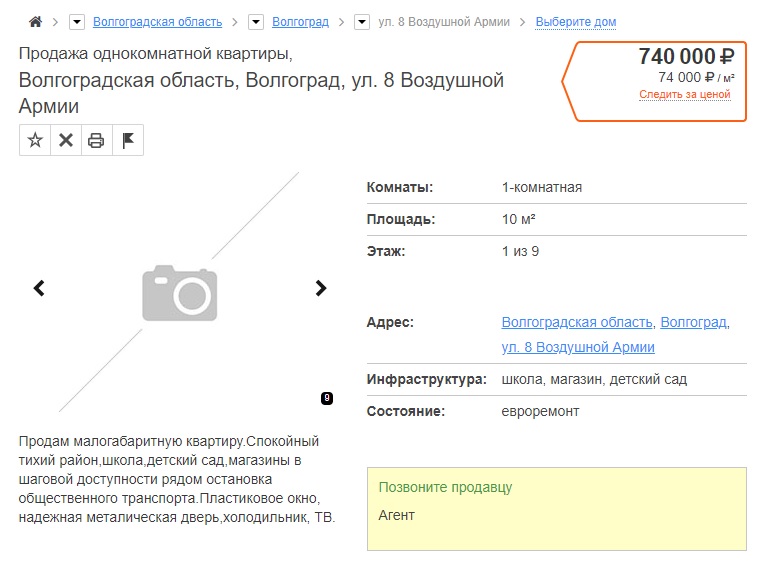Viewport: 760px width, 565px height.
Task: Open the Волгоград breadcrumb link
Action: [300, 22]
